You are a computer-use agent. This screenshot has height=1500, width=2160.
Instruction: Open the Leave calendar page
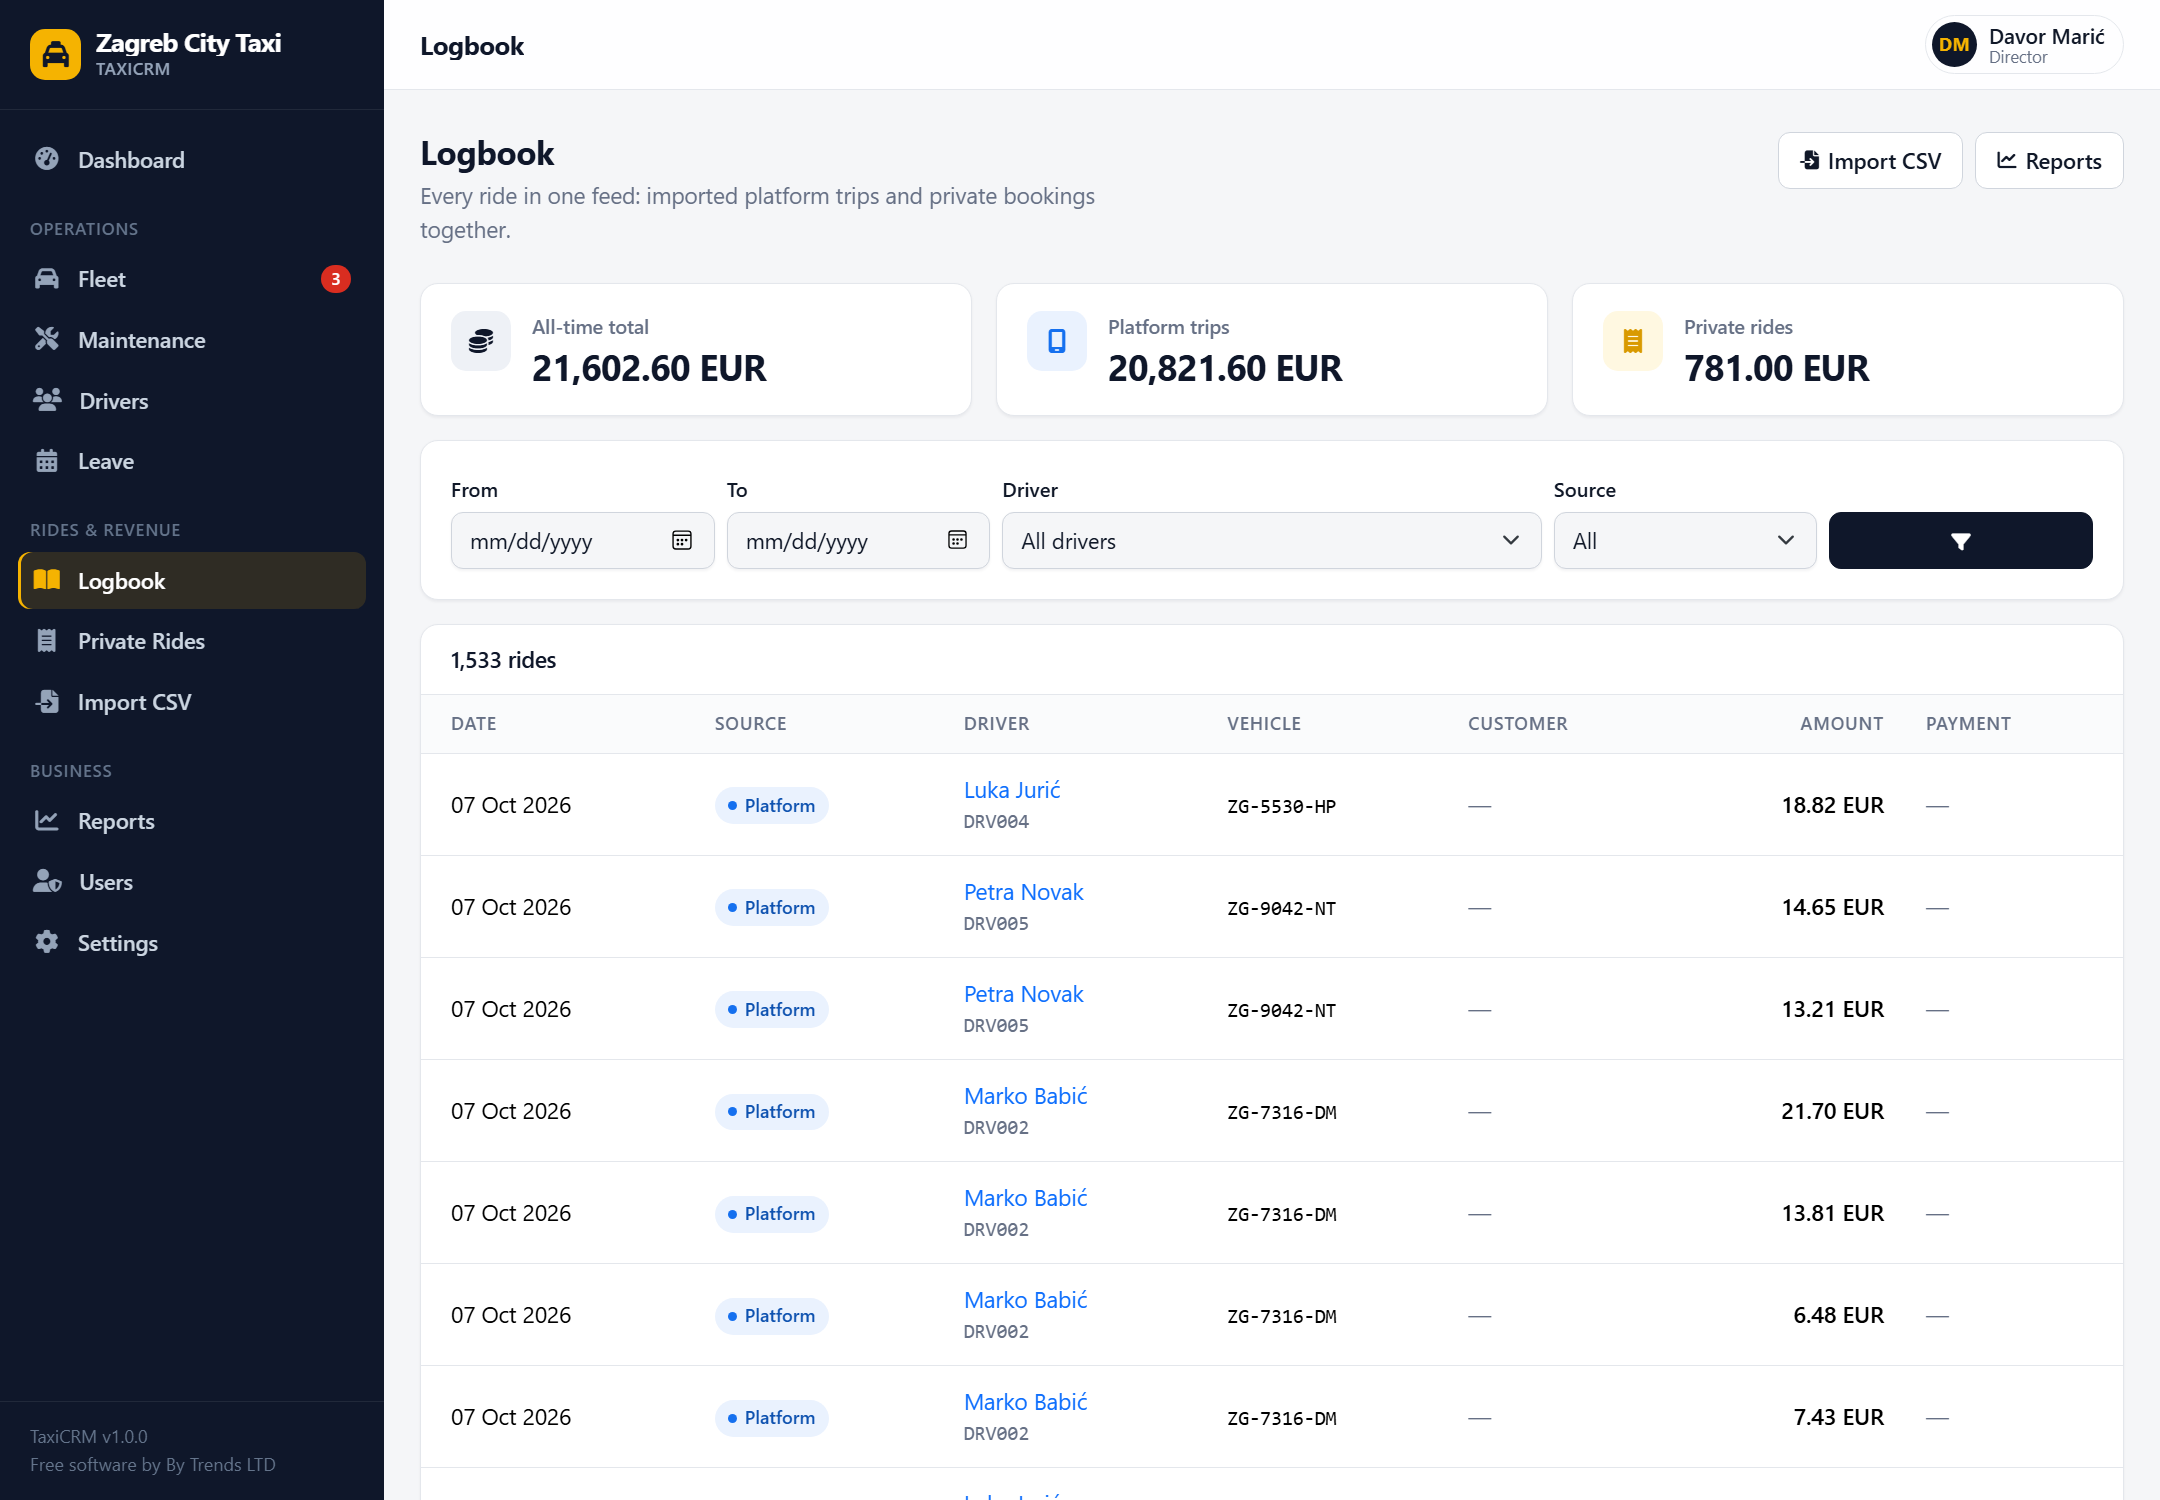[x=192, y=461]
